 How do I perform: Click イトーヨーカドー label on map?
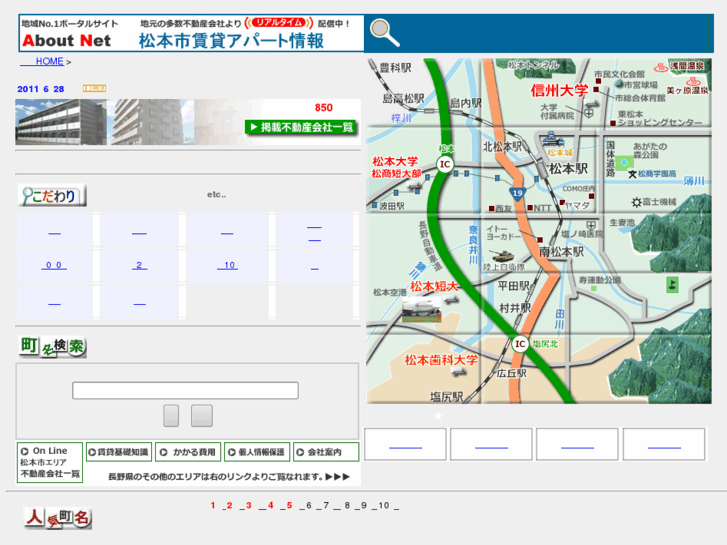pos(503,232)
